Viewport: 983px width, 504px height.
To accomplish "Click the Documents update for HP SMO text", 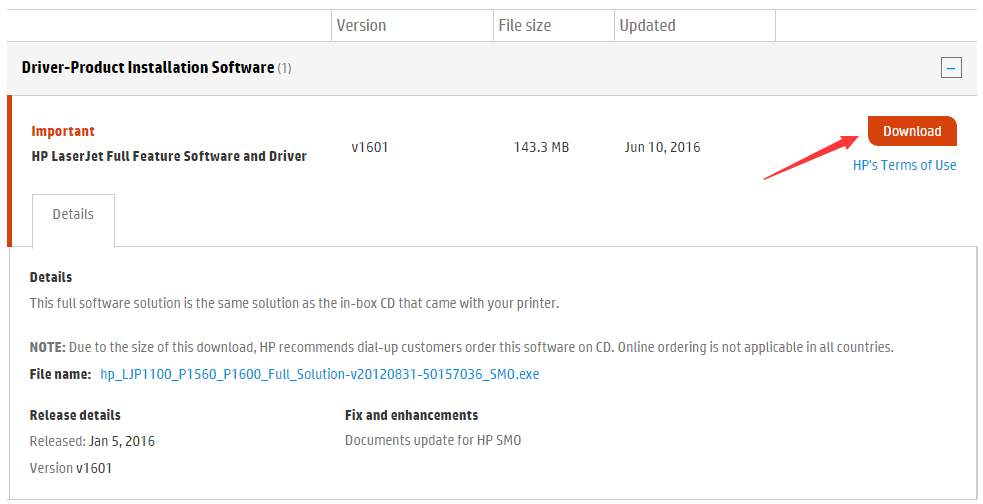I will (x=433, y=440).
